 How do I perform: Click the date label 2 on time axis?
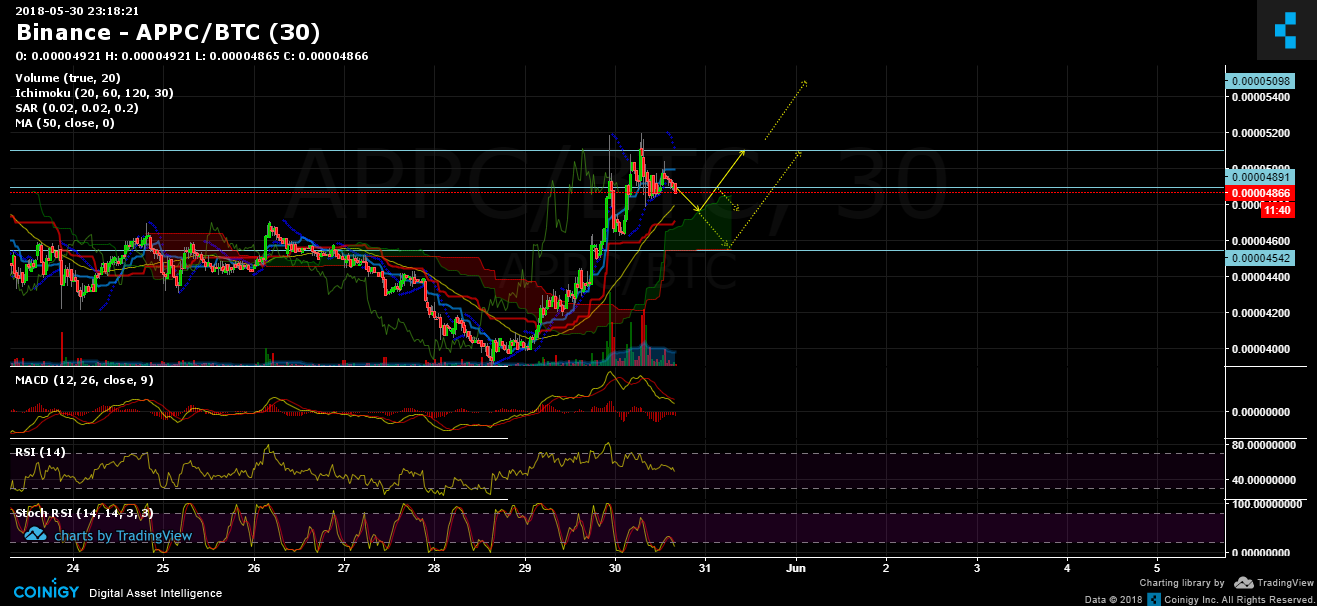(x=886, y=567)
